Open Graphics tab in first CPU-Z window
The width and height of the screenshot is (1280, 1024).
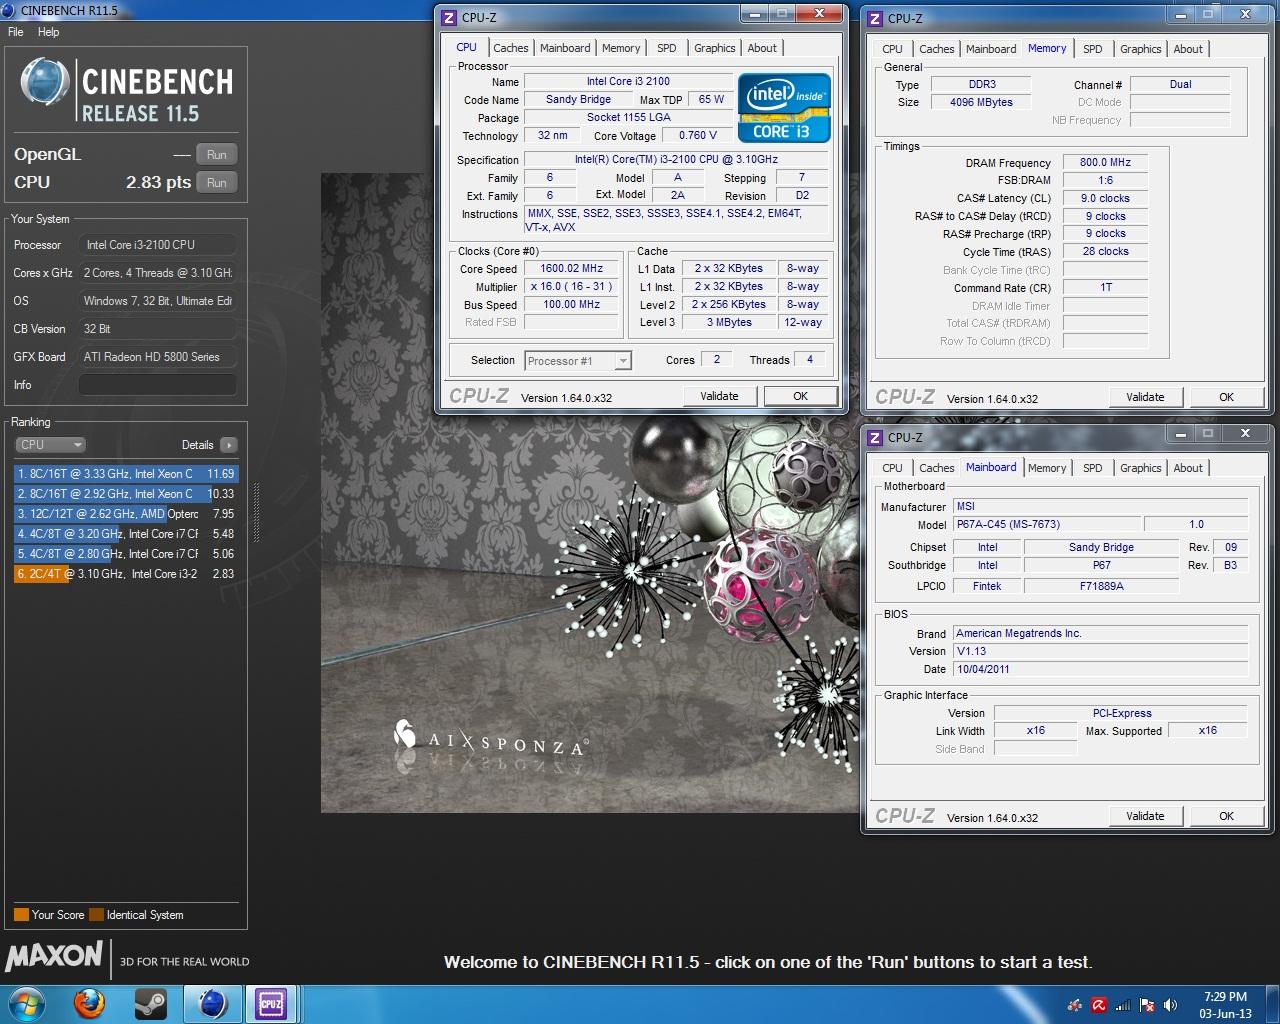[x=715, y=48]
